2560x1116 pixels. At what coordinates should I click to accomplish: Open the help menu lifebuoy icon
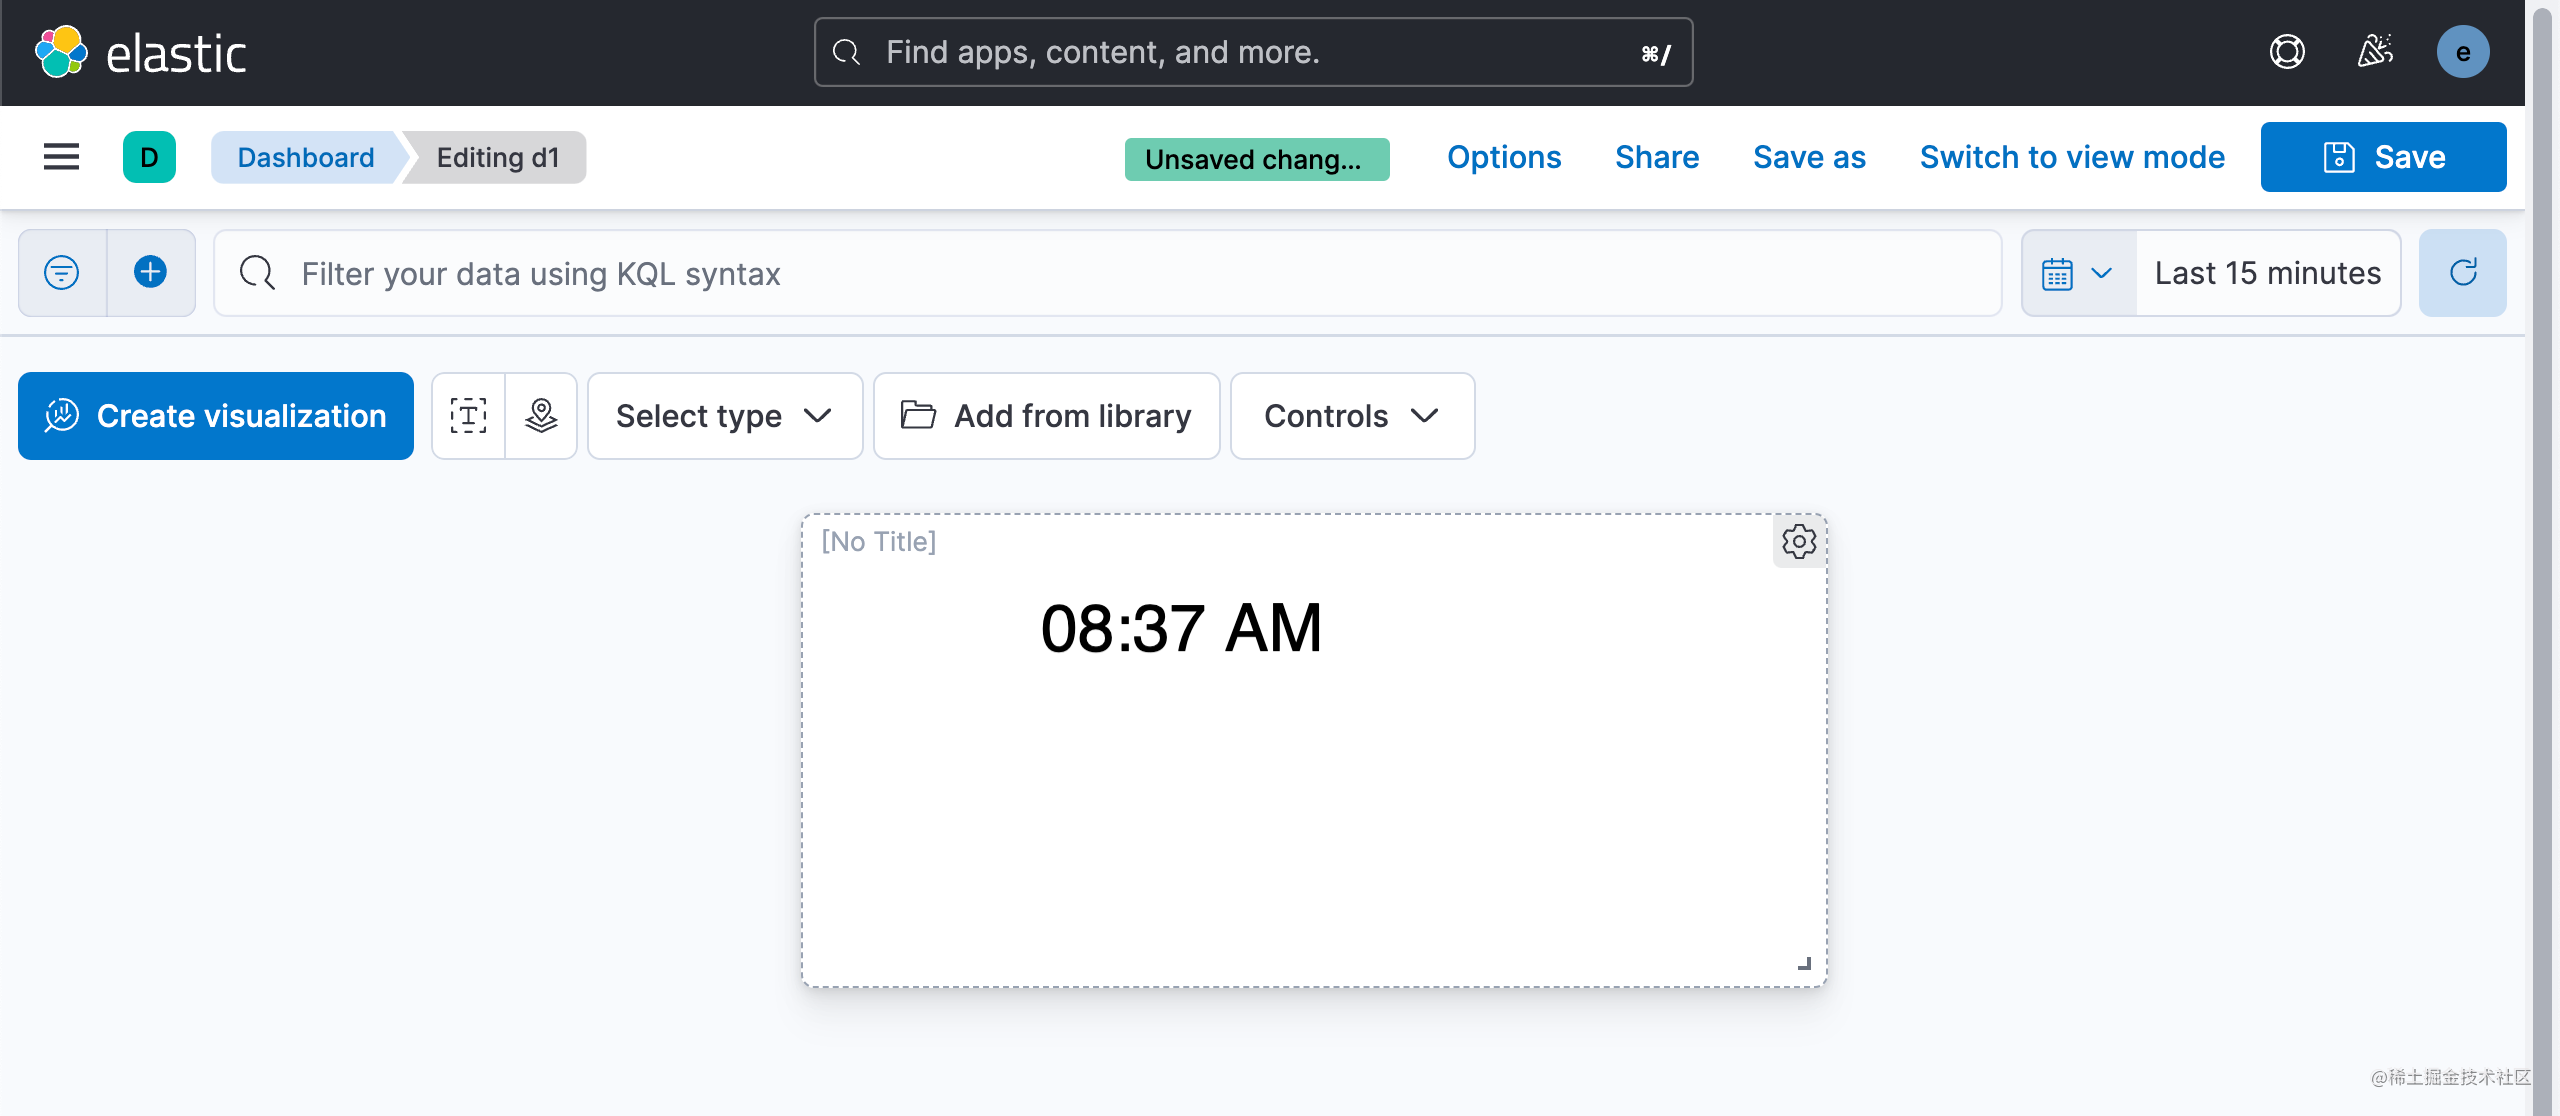point(2287,52)
